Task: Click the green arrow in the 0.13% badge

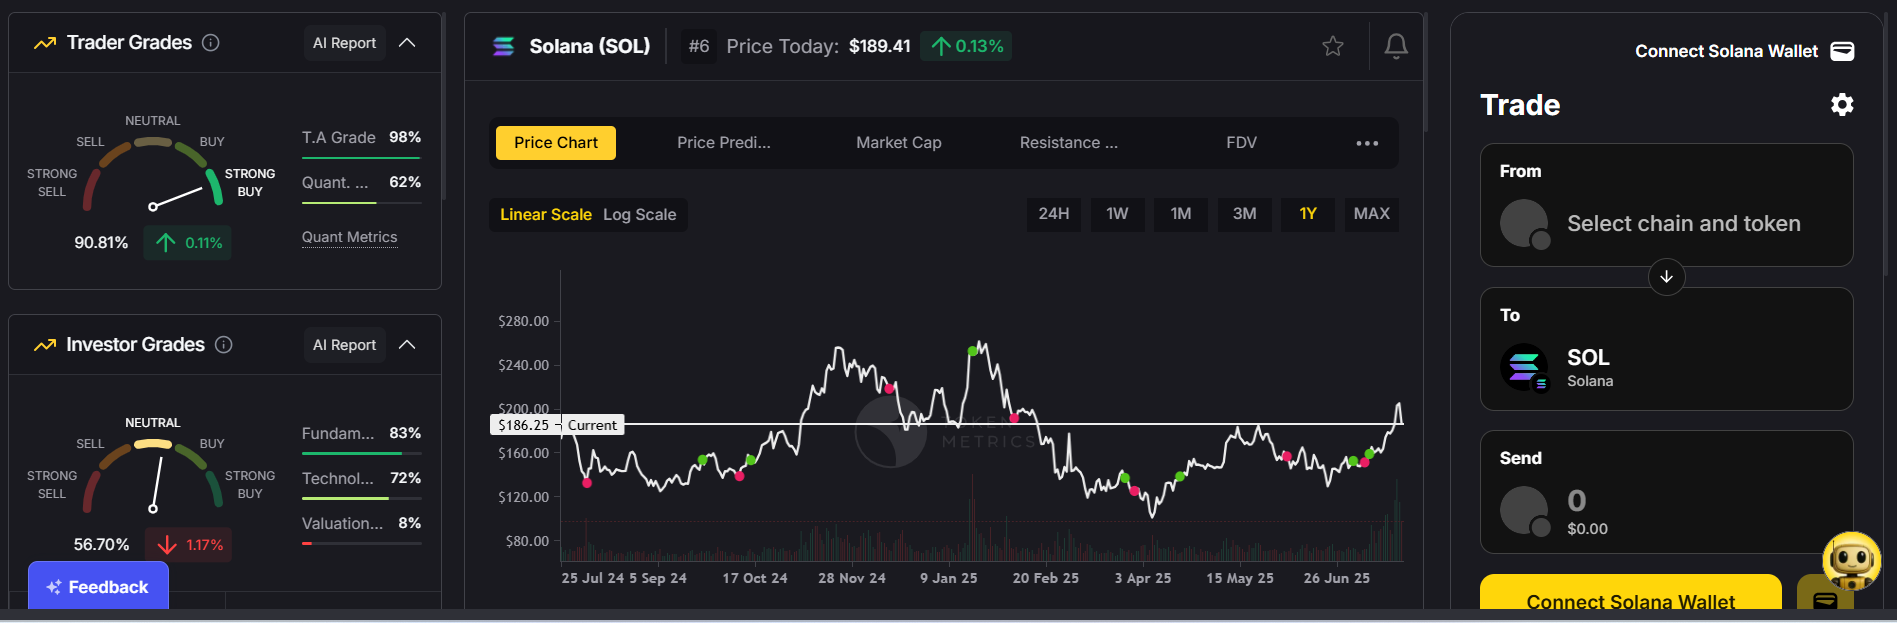Action: 940,46
